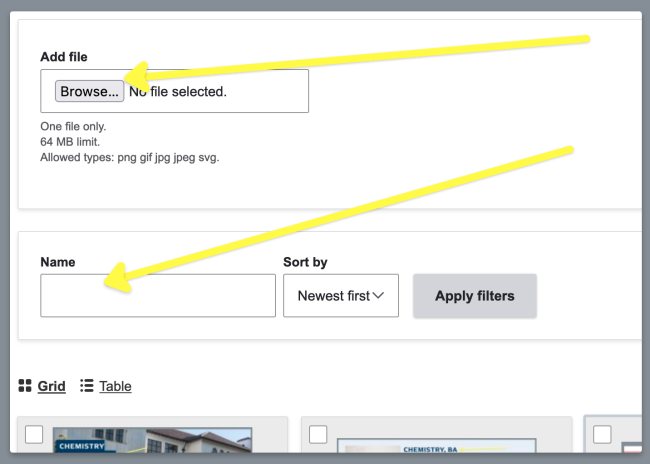
Task: Open the Chemistry, BA thumbnail
Action: (436, 452)
